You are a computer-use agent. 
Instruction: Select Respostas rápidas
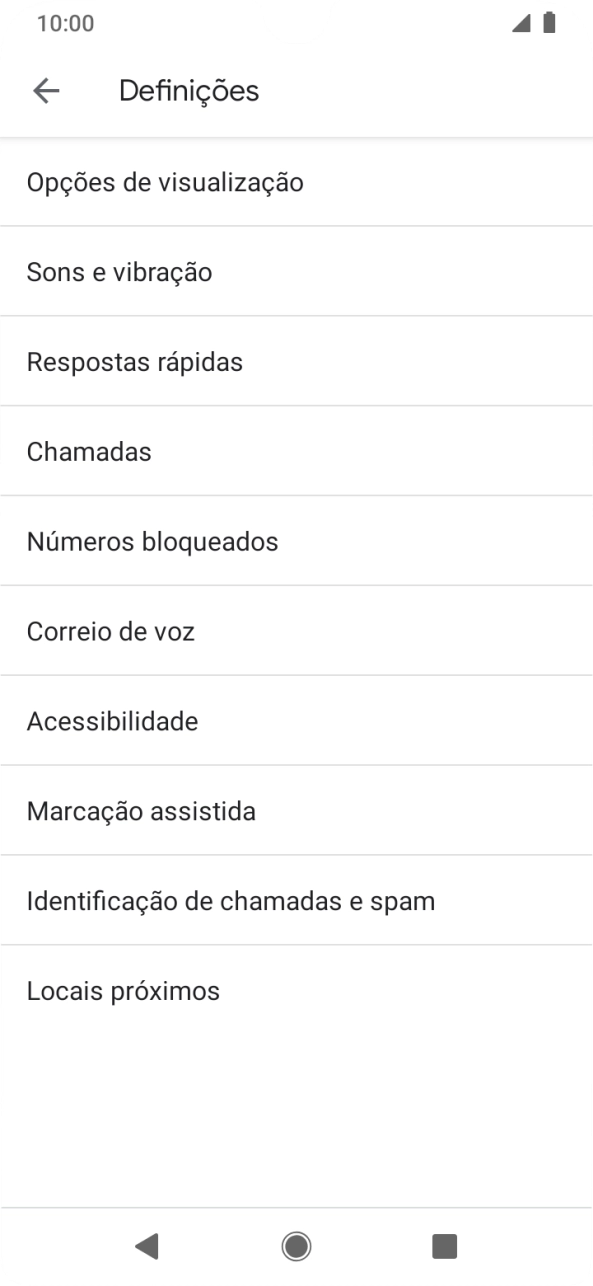[x=134, y=362]
